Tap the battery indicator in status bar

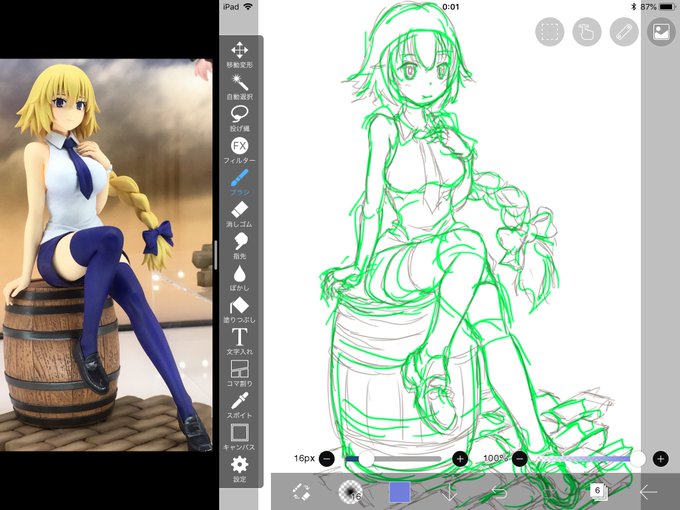[x=667, y=7]
